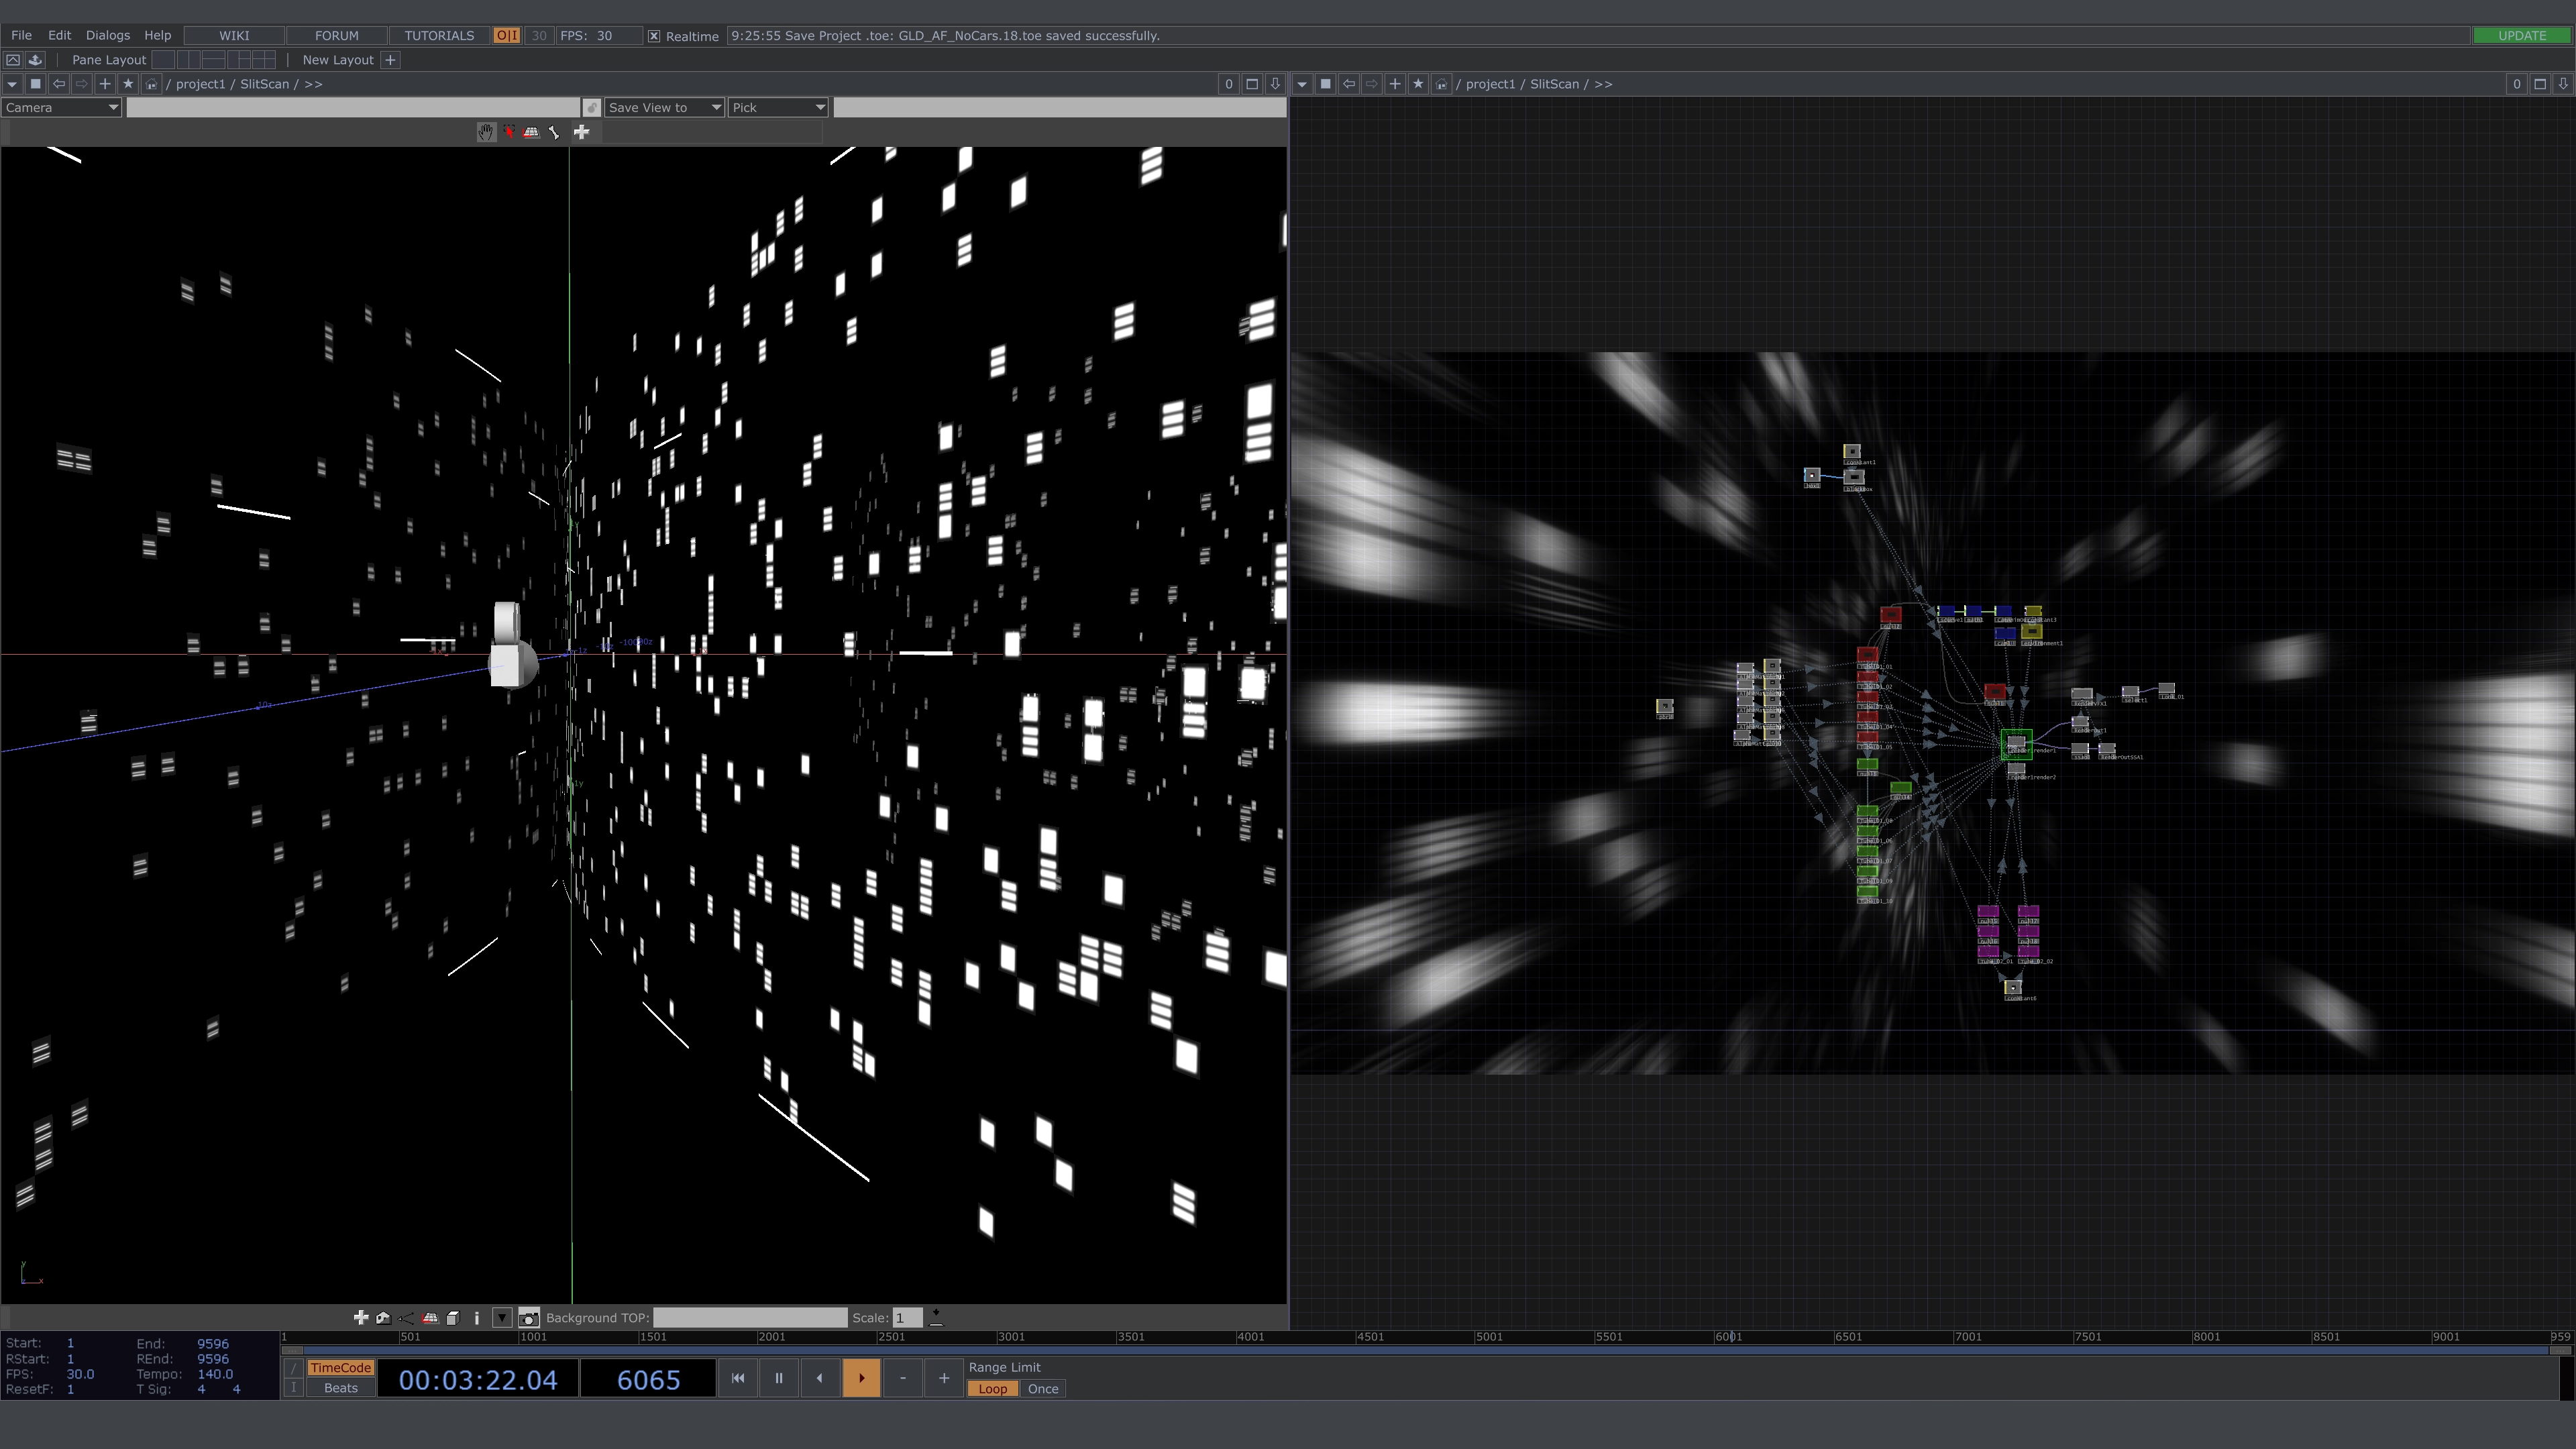Screen dimensions: 2576x1449
Task: Open the Camera dropdown
Action: [62, 107]
